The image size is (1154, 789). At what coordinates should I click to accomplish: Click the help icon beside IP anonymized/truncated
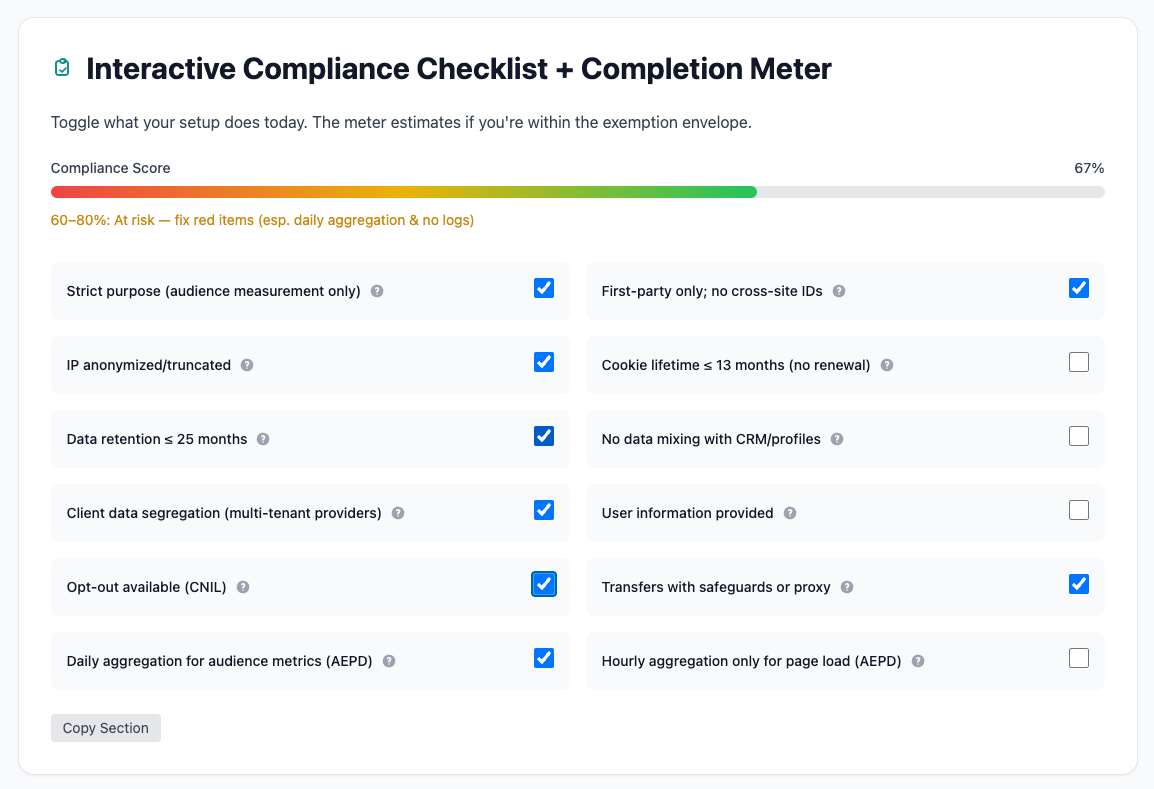[246, 365]
